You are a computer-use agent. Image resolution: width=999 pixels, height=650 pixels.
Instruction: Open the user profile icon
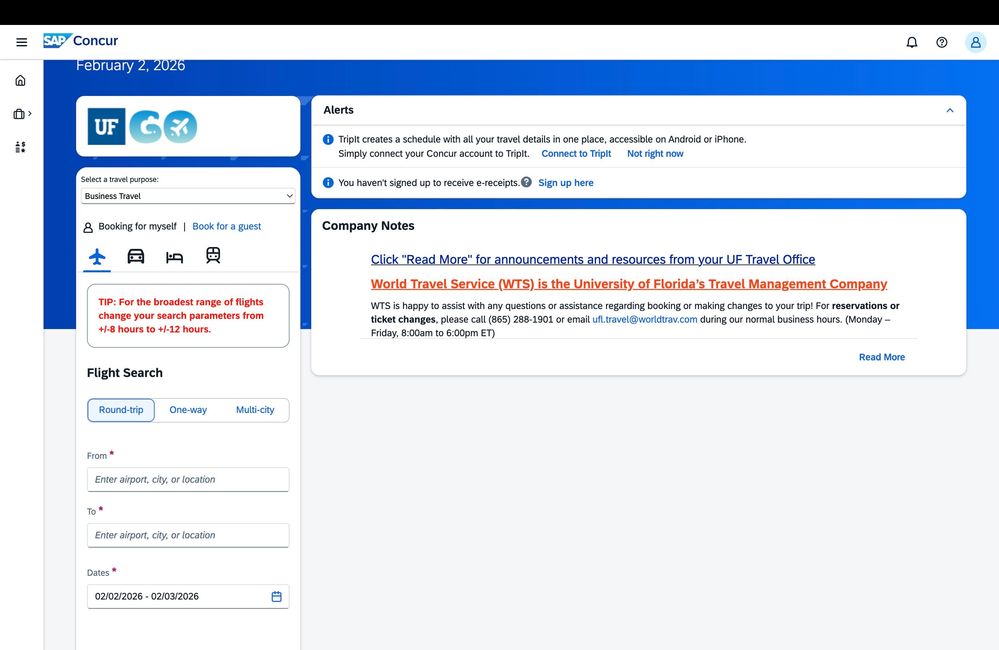click(975, 42)
